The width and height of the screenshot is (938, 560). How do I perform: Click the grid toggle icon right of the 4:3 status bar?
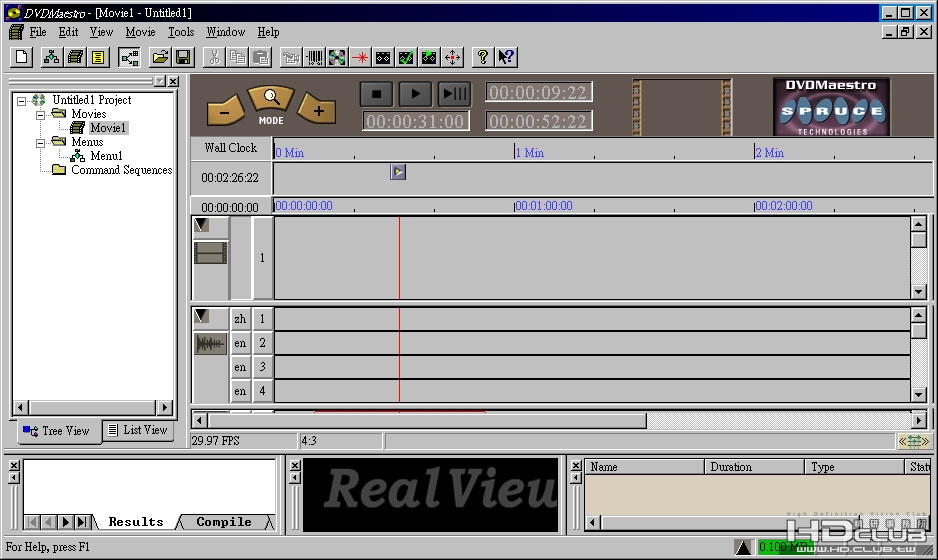point(914,442)
